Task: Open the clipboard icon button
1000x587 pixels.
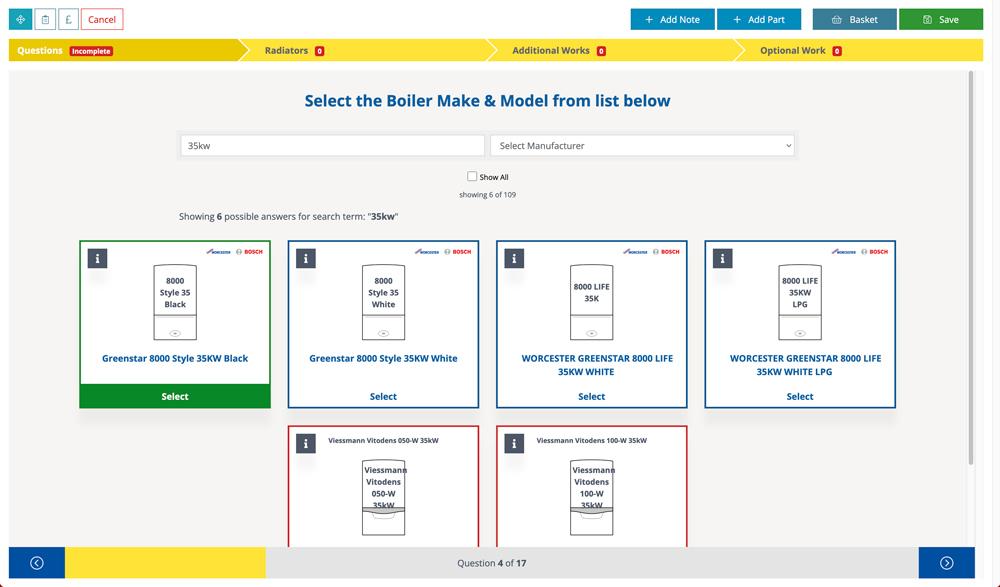Action: [45, 19]
